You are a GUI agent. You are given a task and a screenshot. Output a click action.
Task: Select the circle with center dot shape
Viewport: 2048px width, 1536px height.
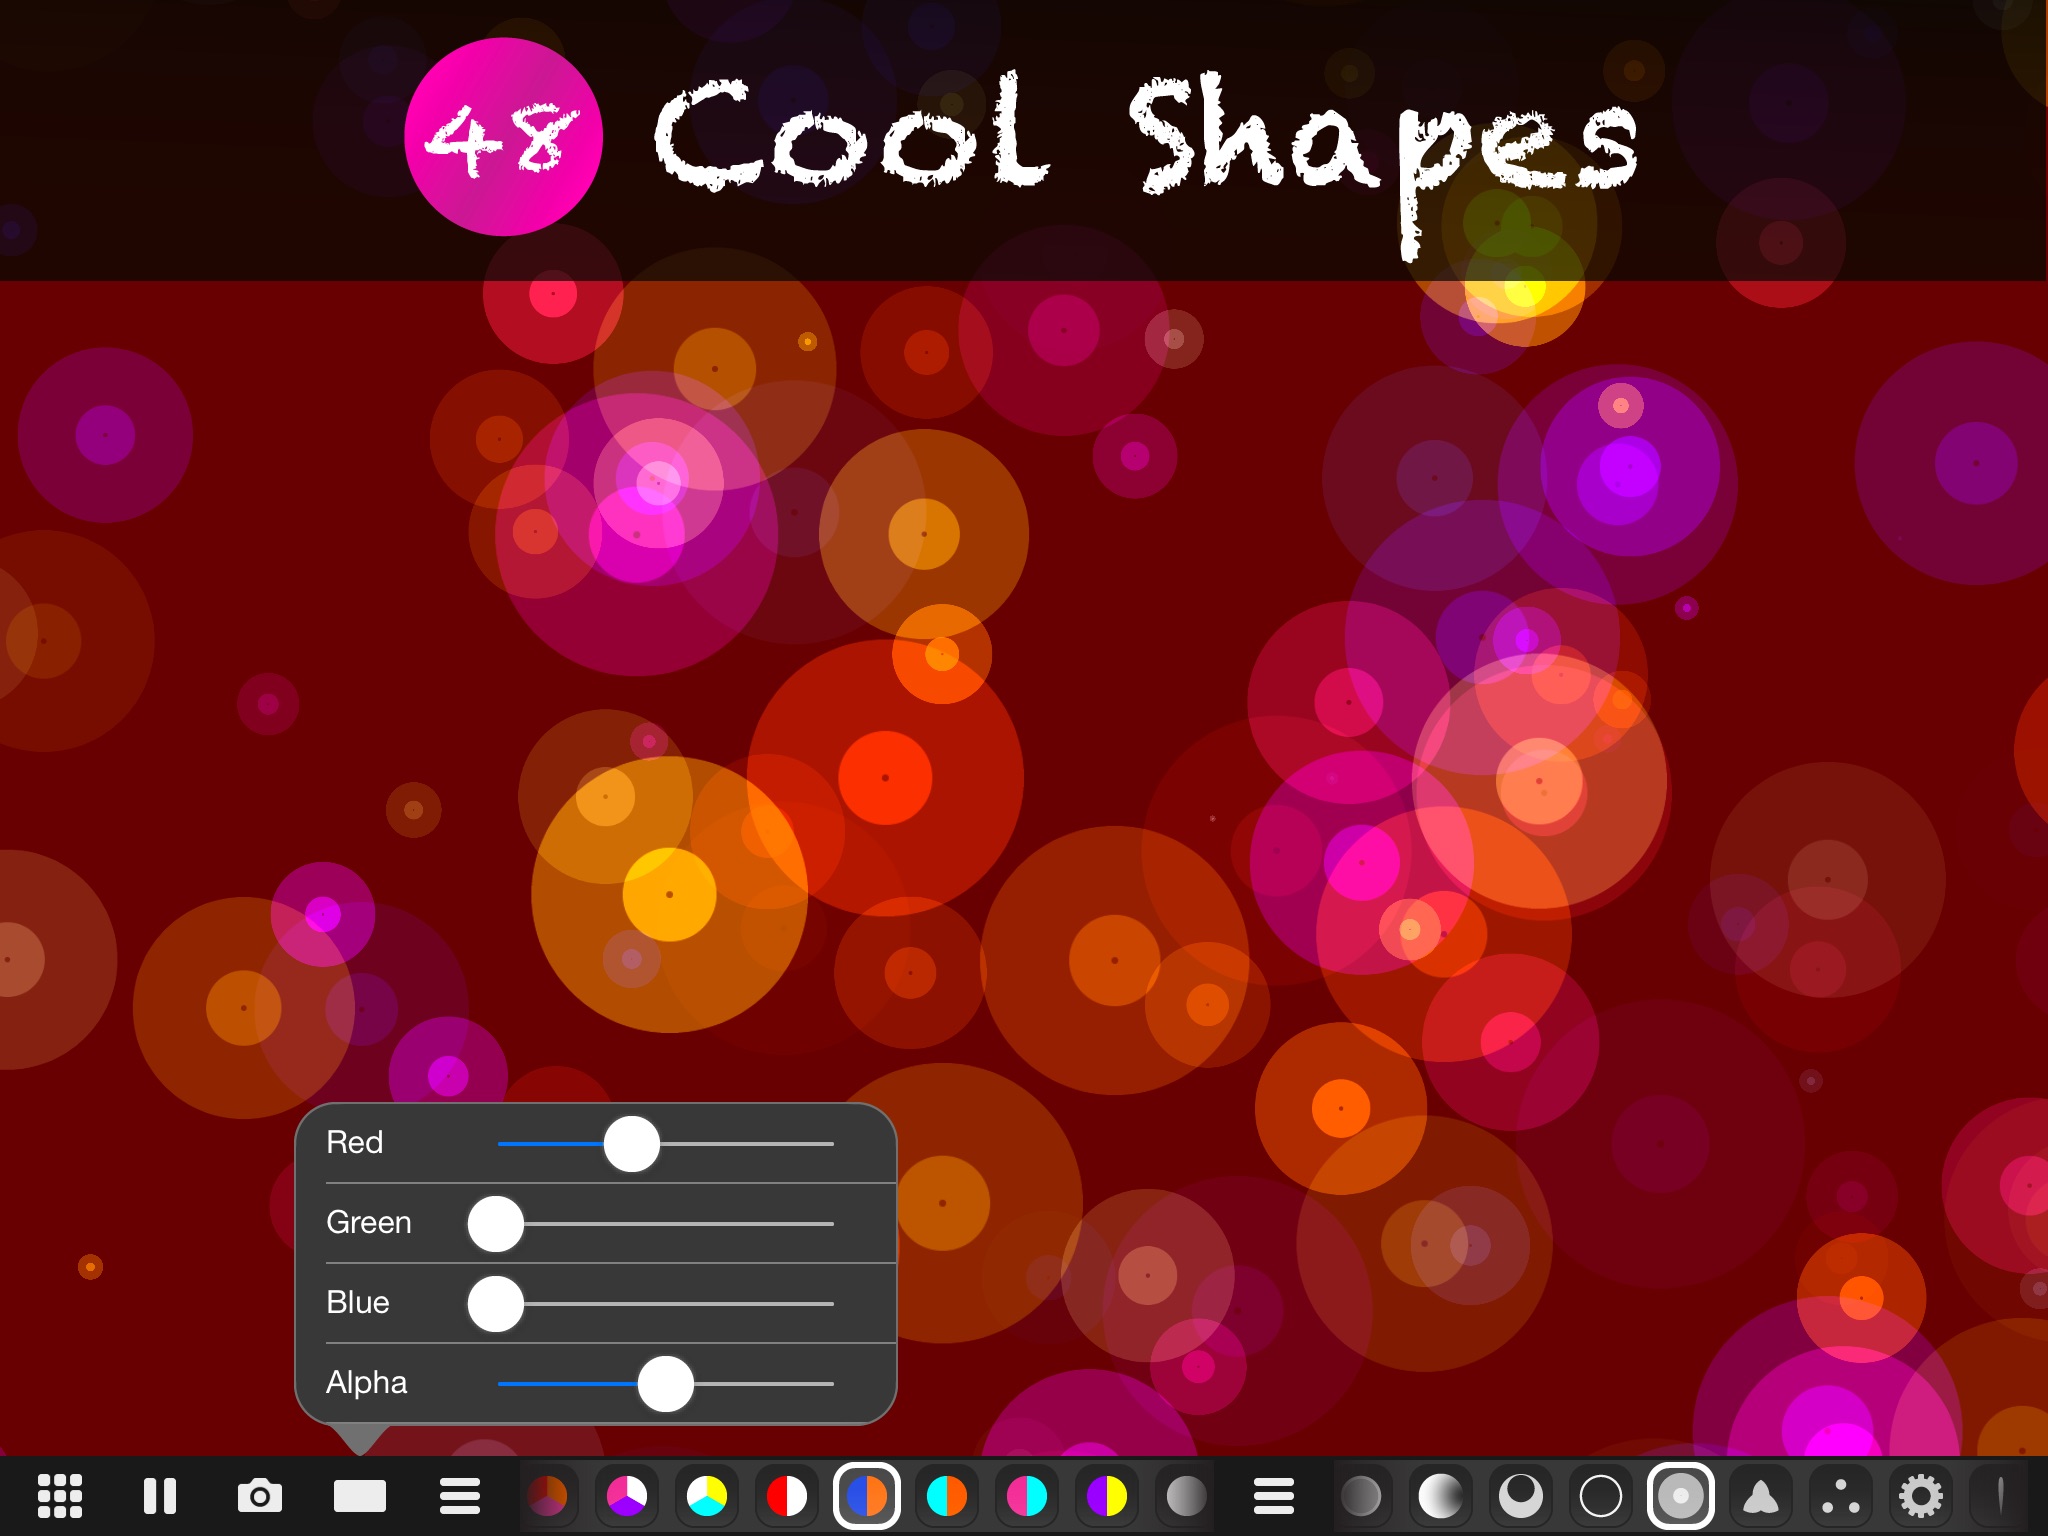(x=1681, y=1496)
